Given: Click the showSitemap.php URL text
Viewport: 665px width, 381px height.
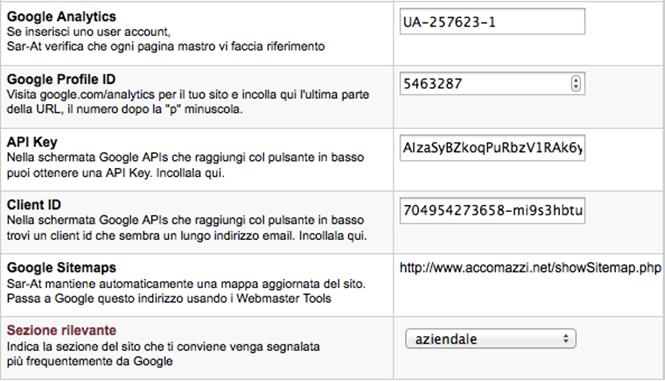Looking at the screenshot, I should click(x=530, y=267).
